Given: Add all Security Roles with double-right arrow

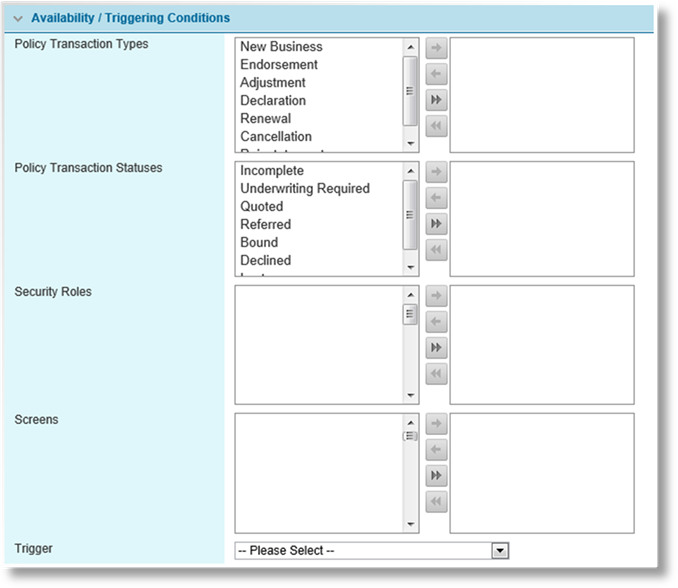Looking at the screenshot, I should point(436,348).
